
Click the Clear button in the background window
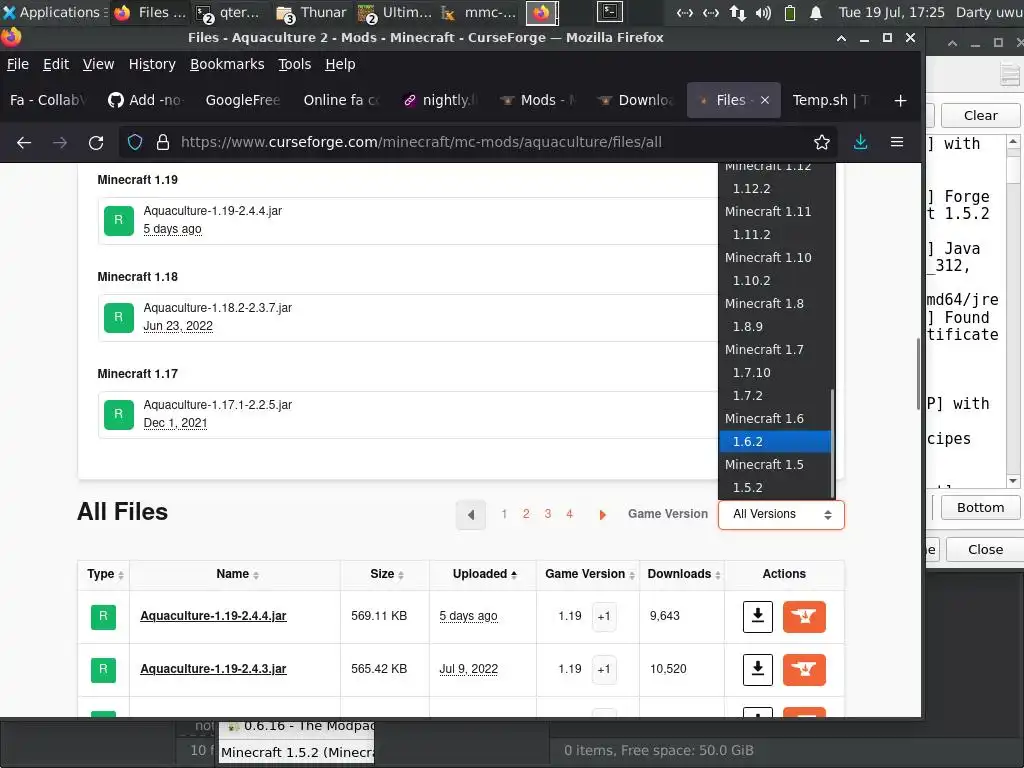tap(980, 116)
